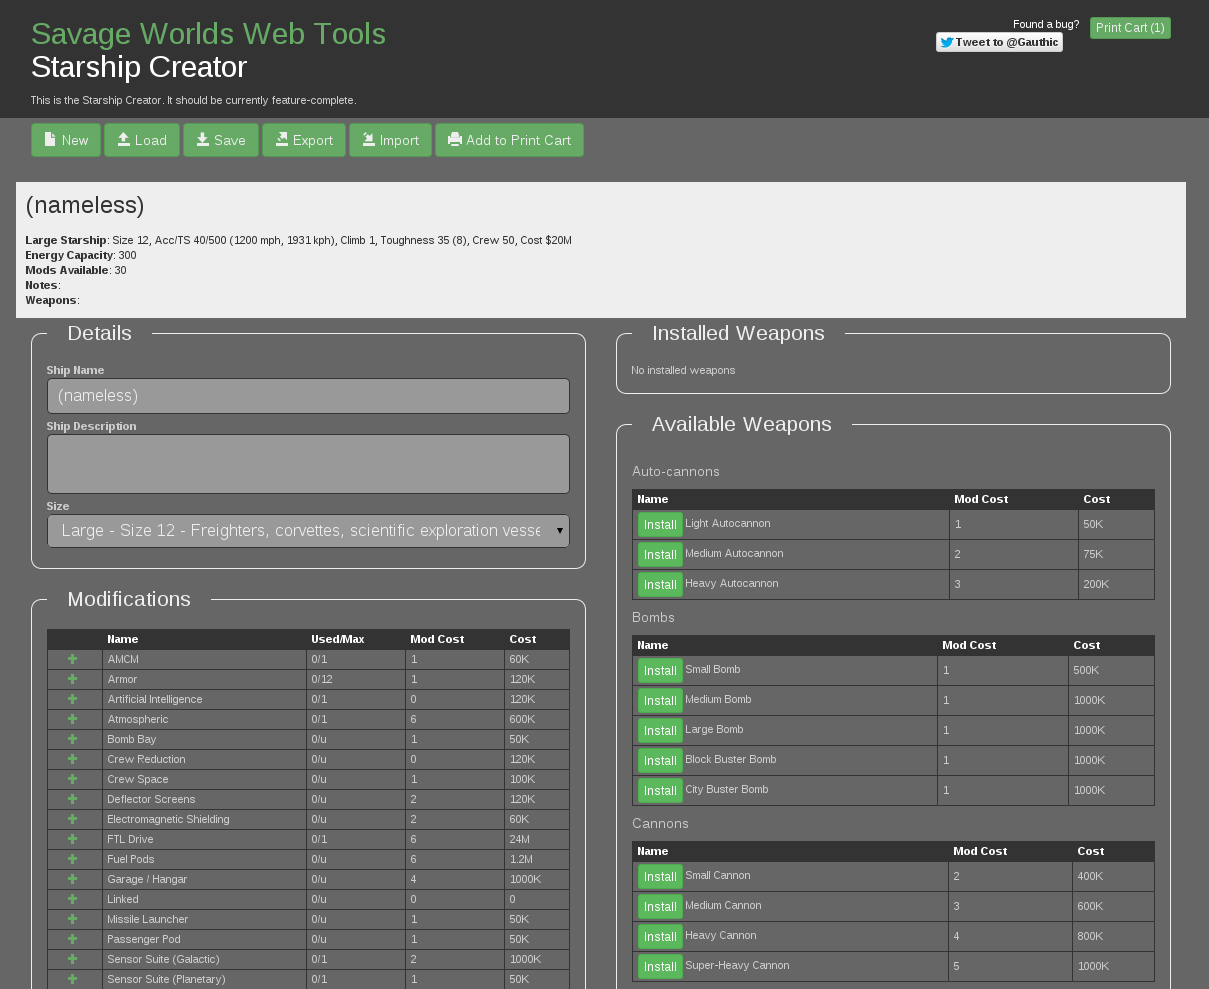Install the Small Cannon

[x=660, y=877]
